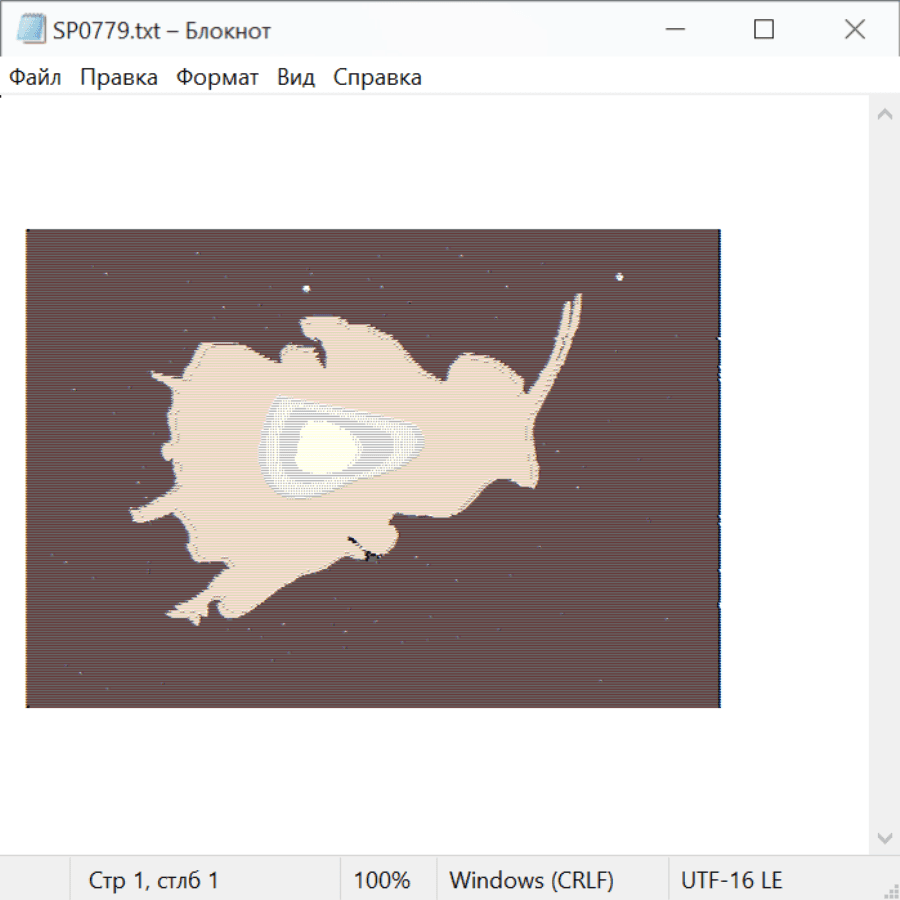Viewport: 900px width, 900px height.
Task: Minimize the Блокнот window
Action: tap(674, 30)
